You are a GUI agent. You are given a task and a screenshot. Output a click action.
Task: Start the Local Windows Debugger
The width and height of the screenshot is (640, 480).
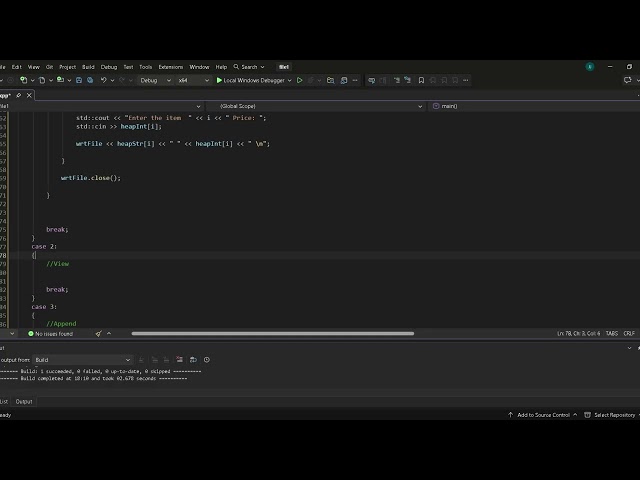click(x=250, y=80)
